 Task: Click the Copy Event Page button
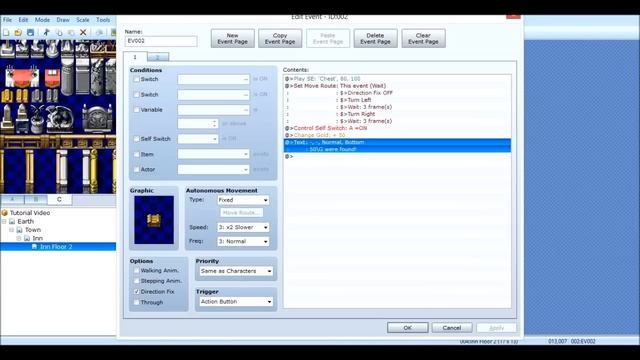(x=280, y=38)
